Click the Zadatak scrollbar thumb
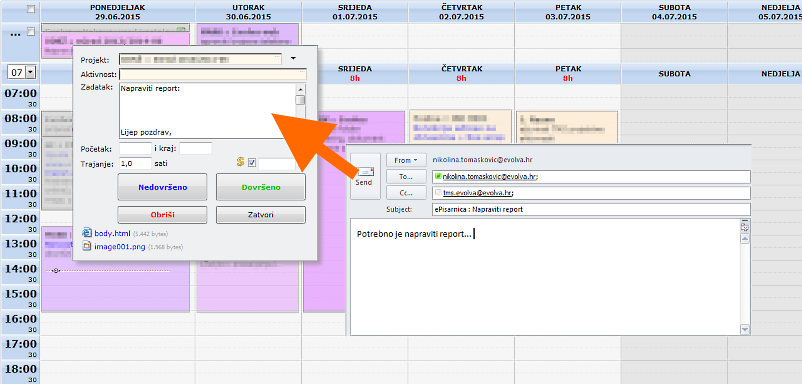This screenshot has width=802, height=384. (301, 100)
